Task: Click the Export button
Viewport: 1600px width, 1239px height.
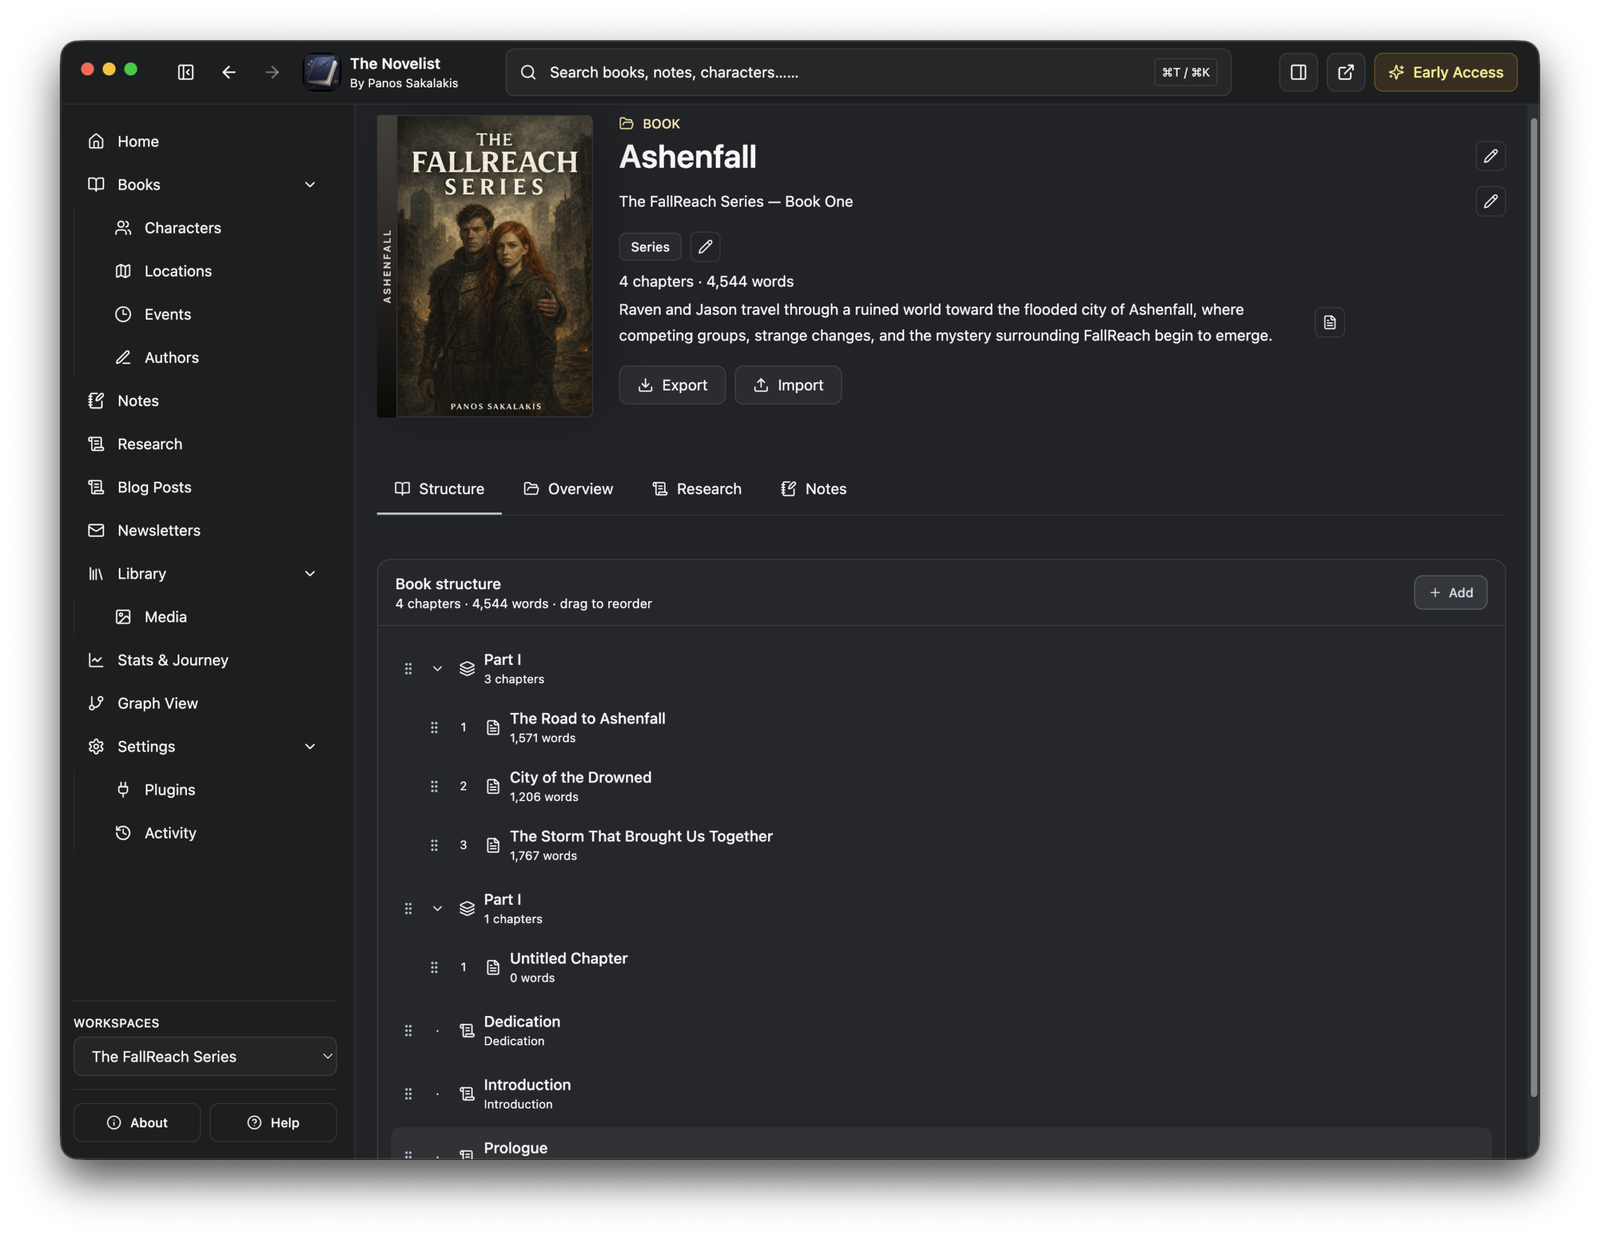Action: pos(672,385)
